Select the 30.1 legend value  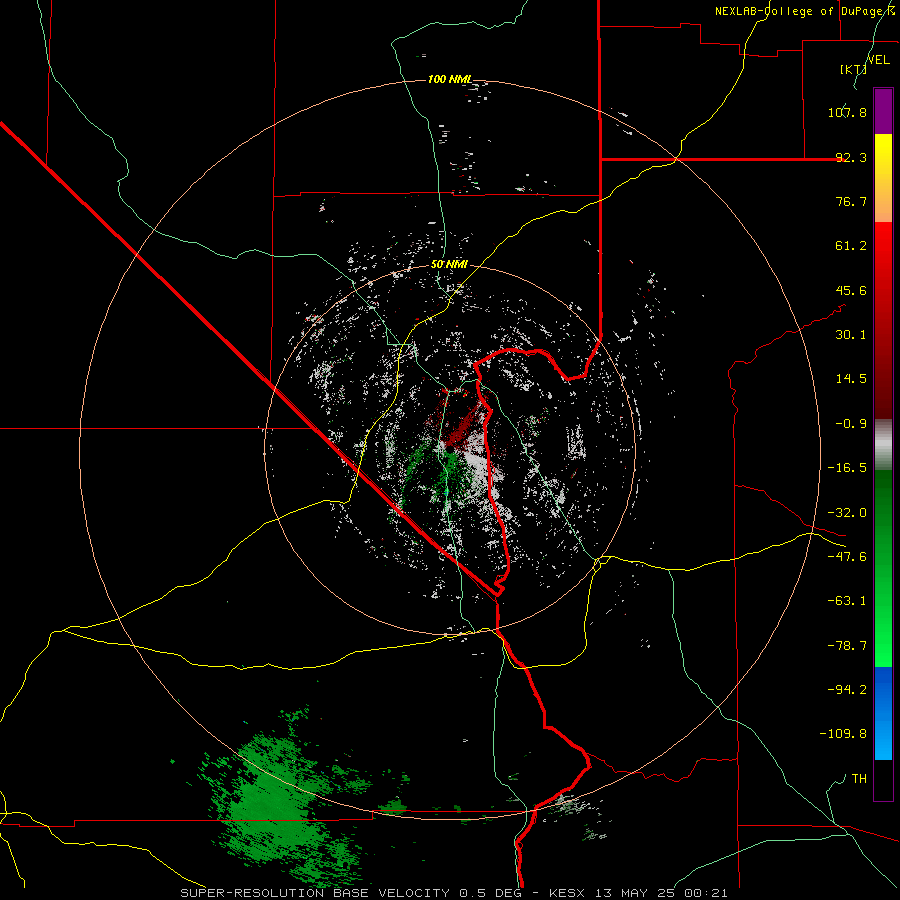click(x=851, y=335)
